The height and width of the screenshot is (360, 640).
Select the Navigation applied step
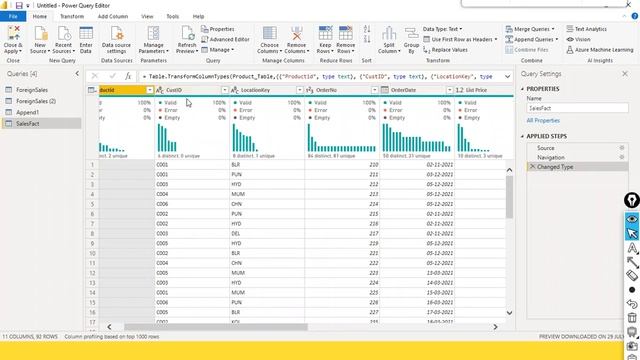pos(577,157)
